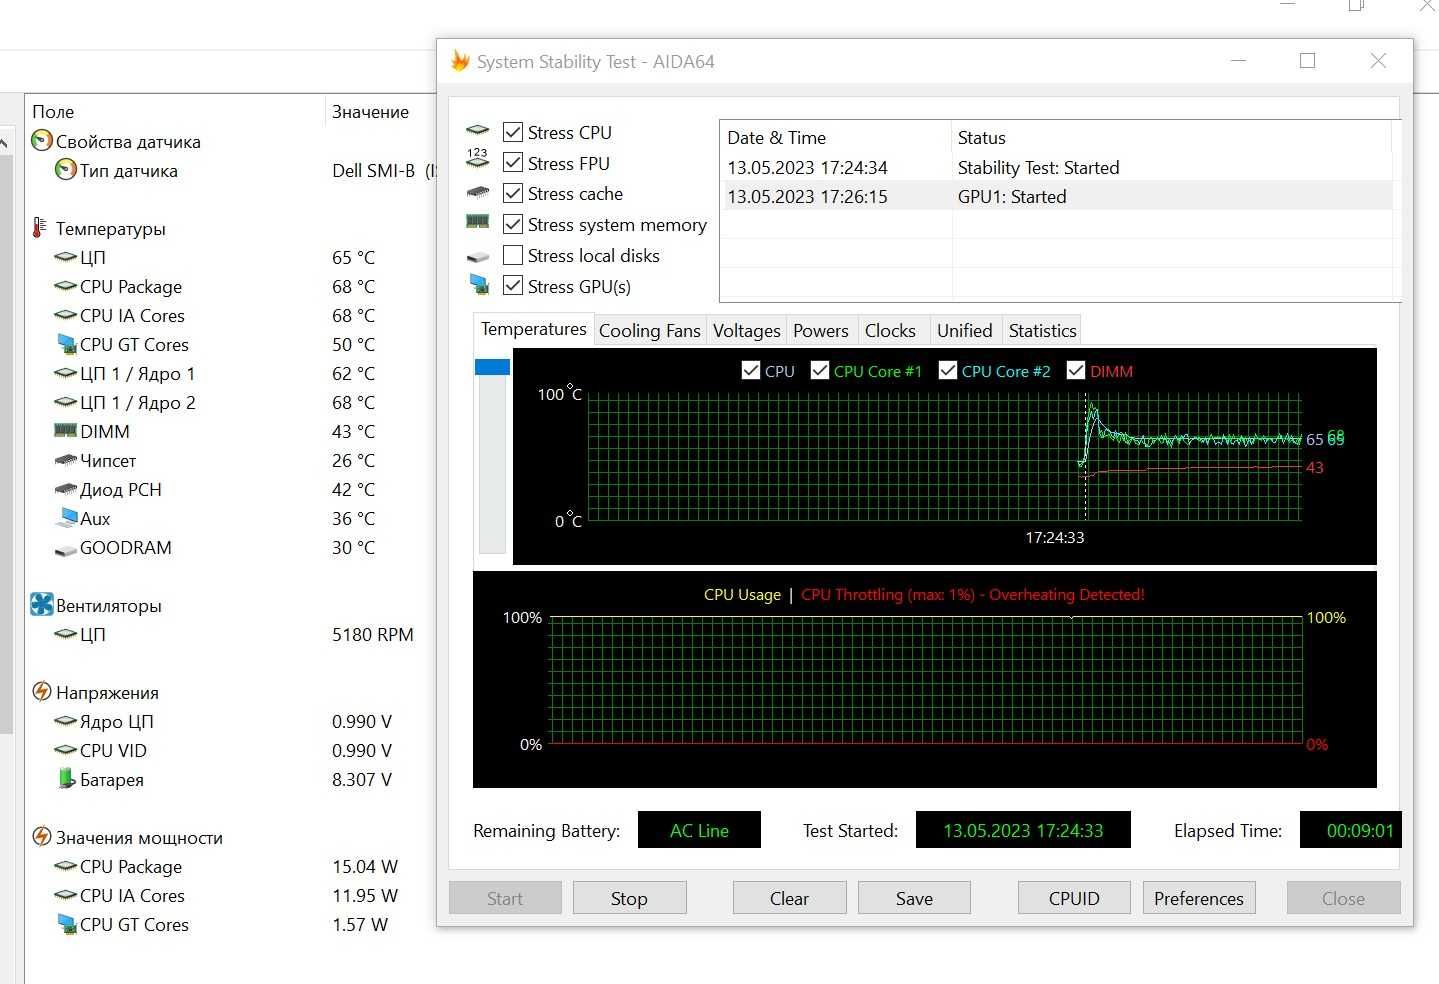
Task: Click the chip icon beside Stress cache
Action: pyautogui.click(x=478, y=192)
